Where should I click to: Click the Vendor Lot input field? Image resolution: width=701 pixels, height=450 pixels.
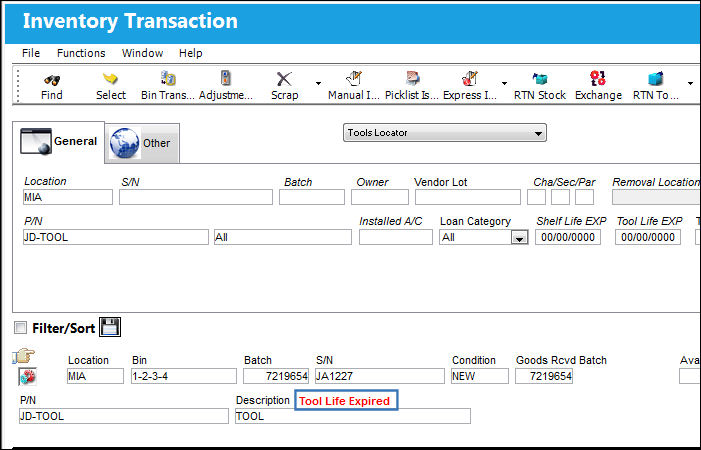(468, 197)
